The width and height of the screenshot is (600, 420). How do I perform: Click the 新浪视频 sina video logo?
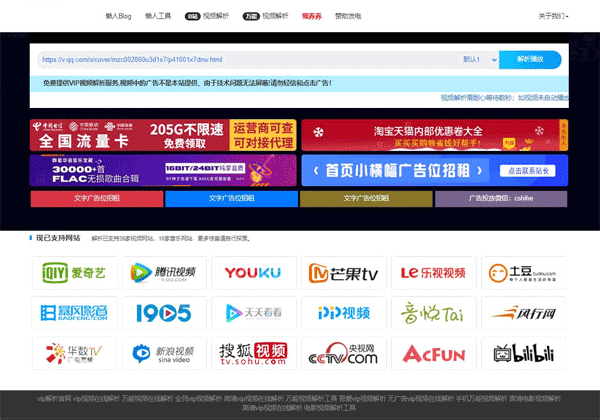point(165,353)
